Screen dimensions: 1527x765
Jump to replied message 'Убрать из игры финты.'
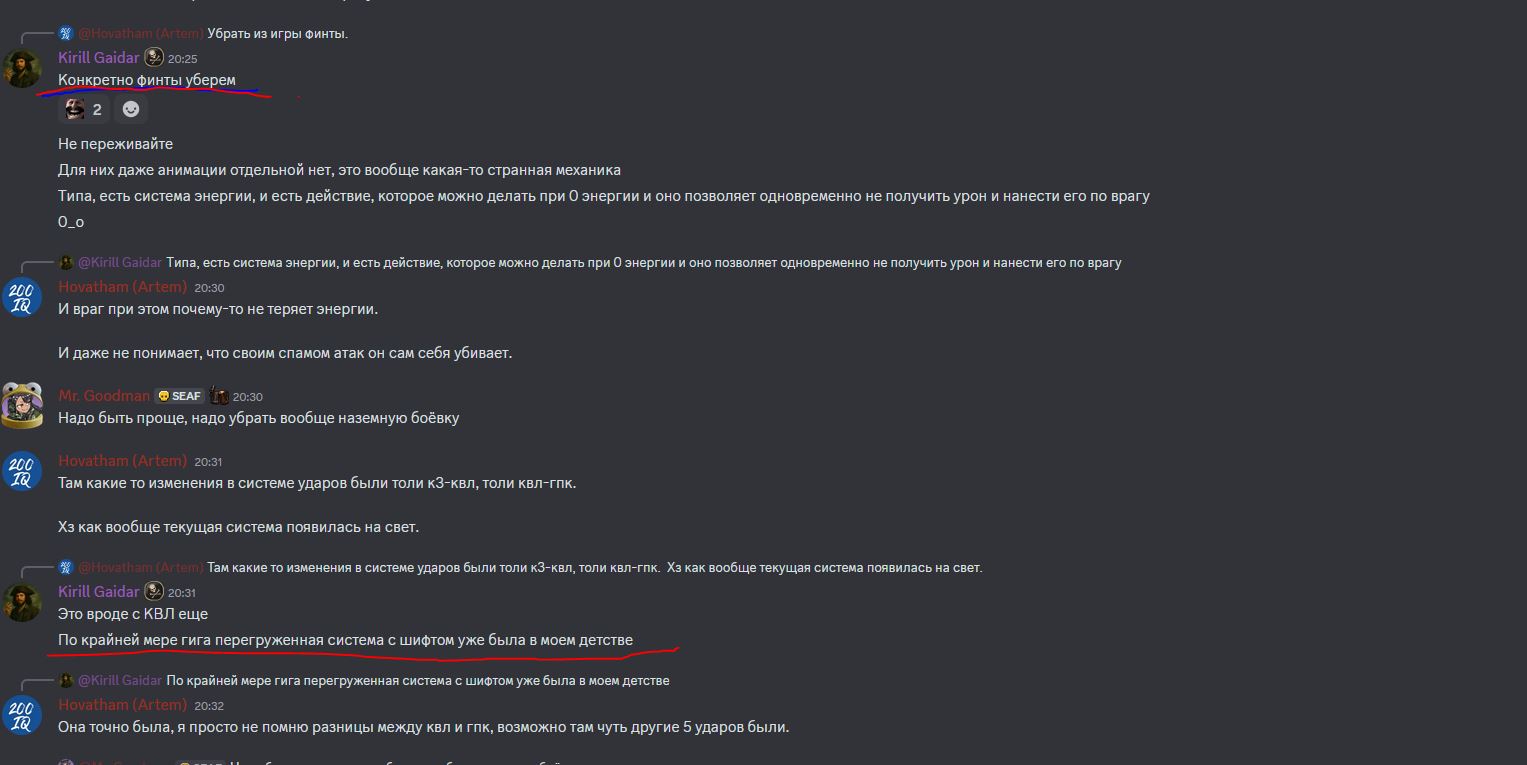pyautogui.click(x=278, y=34)
